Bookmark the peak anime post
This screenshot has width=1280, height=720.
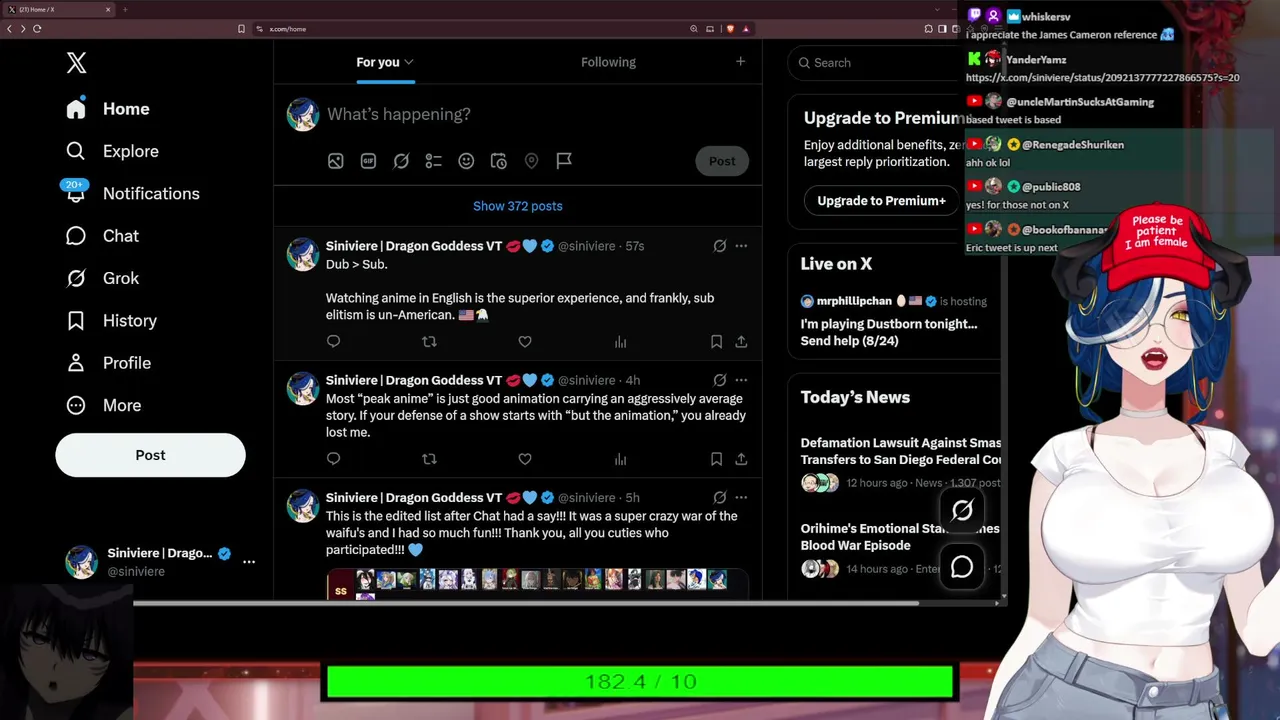tap(716, 459)
